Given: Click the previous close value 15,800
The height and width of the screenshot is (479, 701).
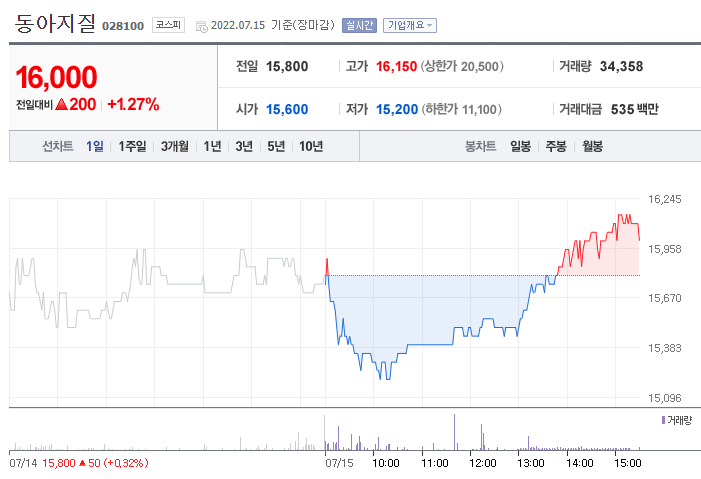Looking at the screenshot, I should click(x=287, y=67).
